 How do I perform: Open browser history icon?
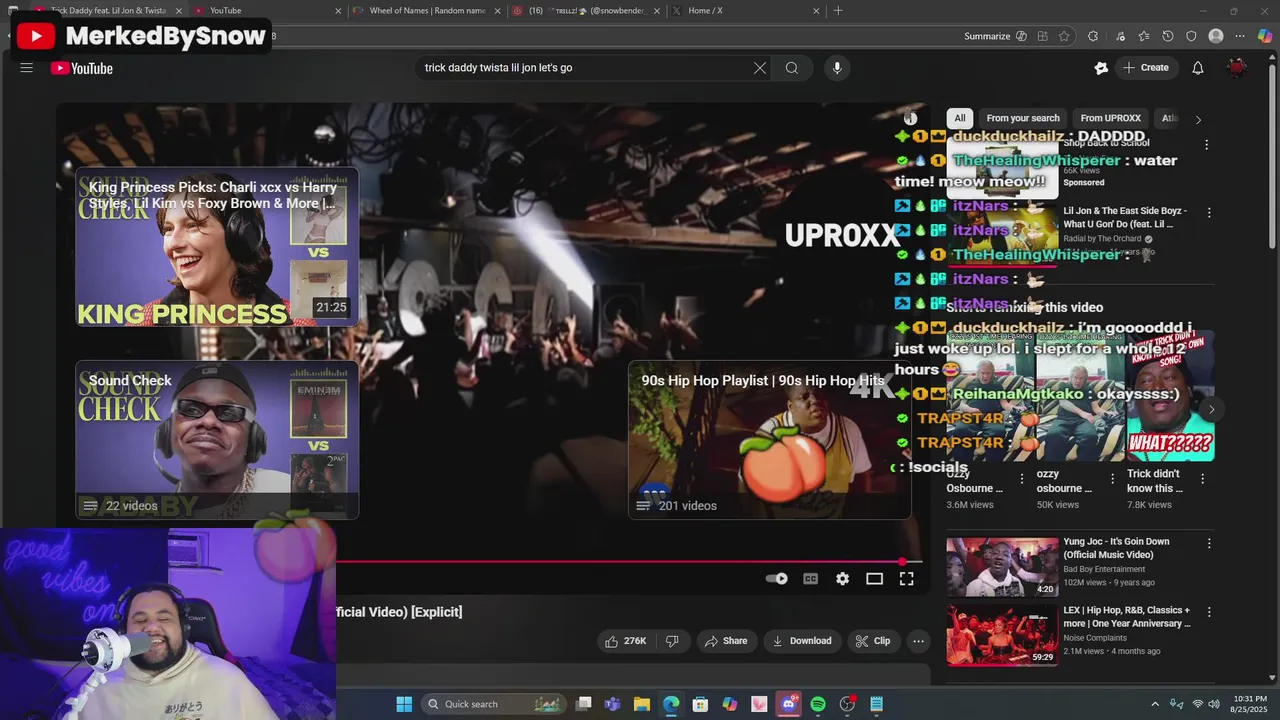[x=1167, y=36]
